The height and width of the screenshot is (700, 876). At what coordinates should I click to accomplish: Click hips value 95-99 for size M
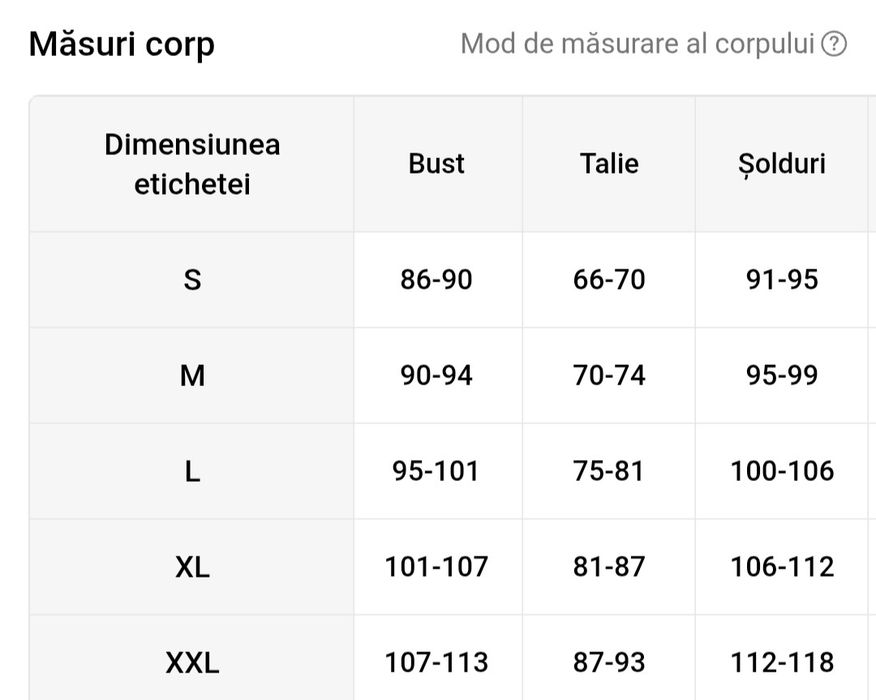(781, 376)
